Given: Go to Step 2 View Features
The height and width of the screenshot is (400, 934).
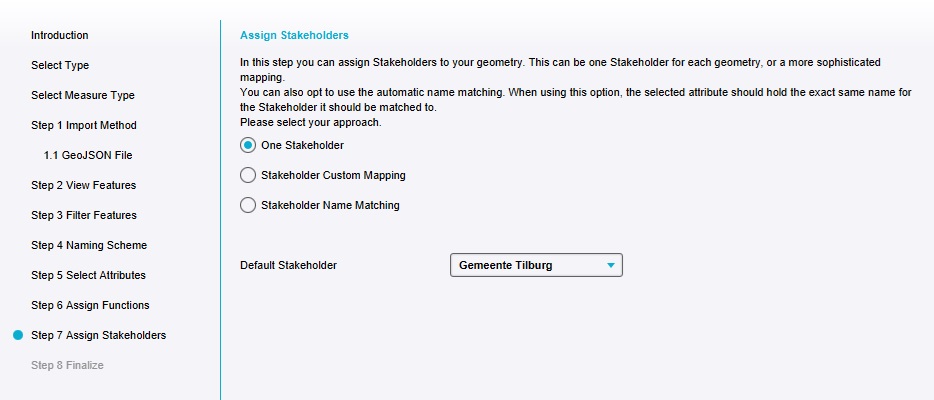Looking at the screenshot, I should pyautogui.click(x=83, y=185).
